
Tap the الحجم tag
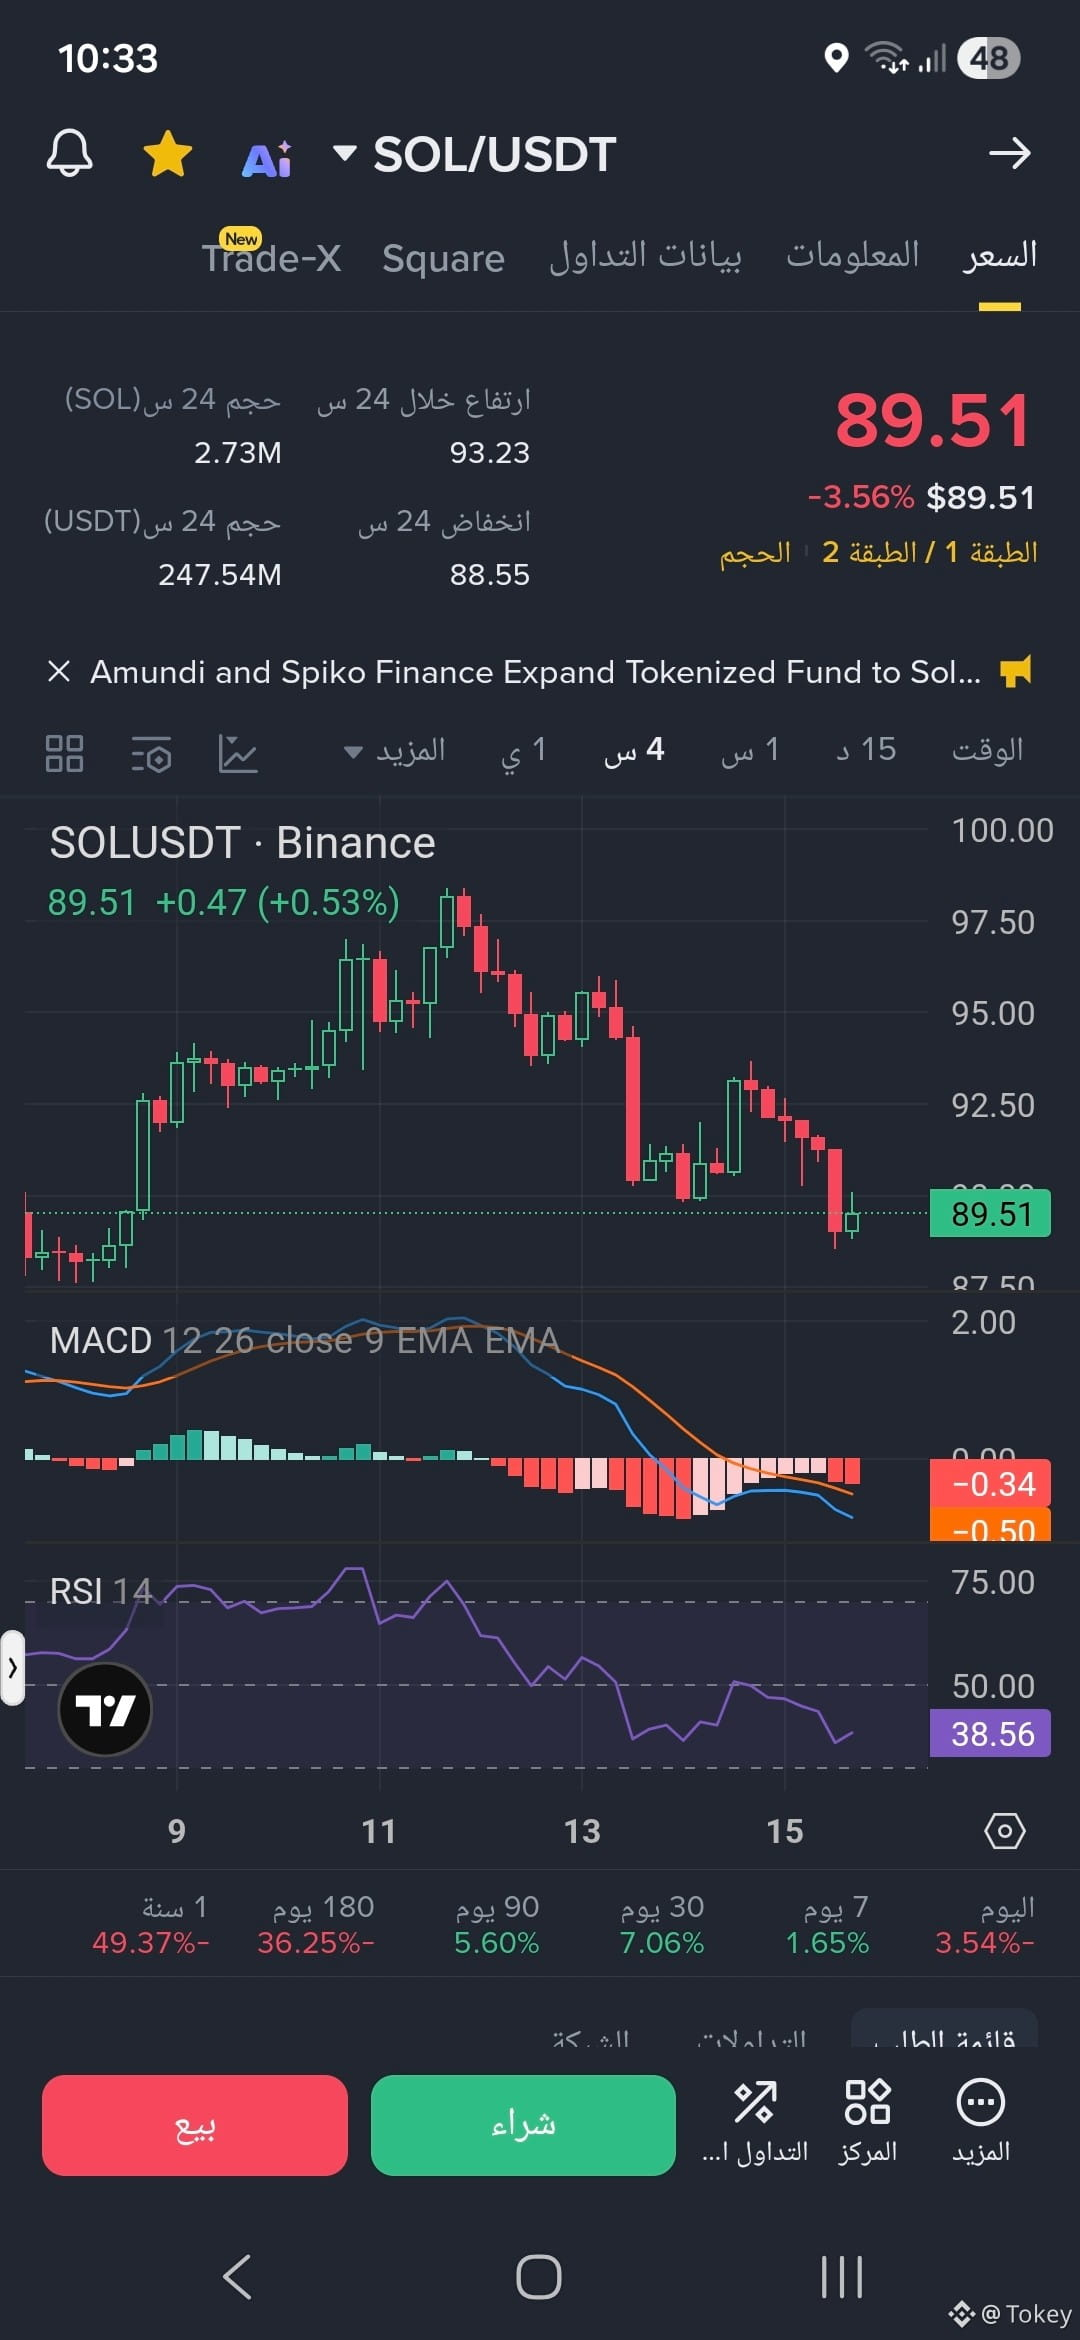(755, 553)
